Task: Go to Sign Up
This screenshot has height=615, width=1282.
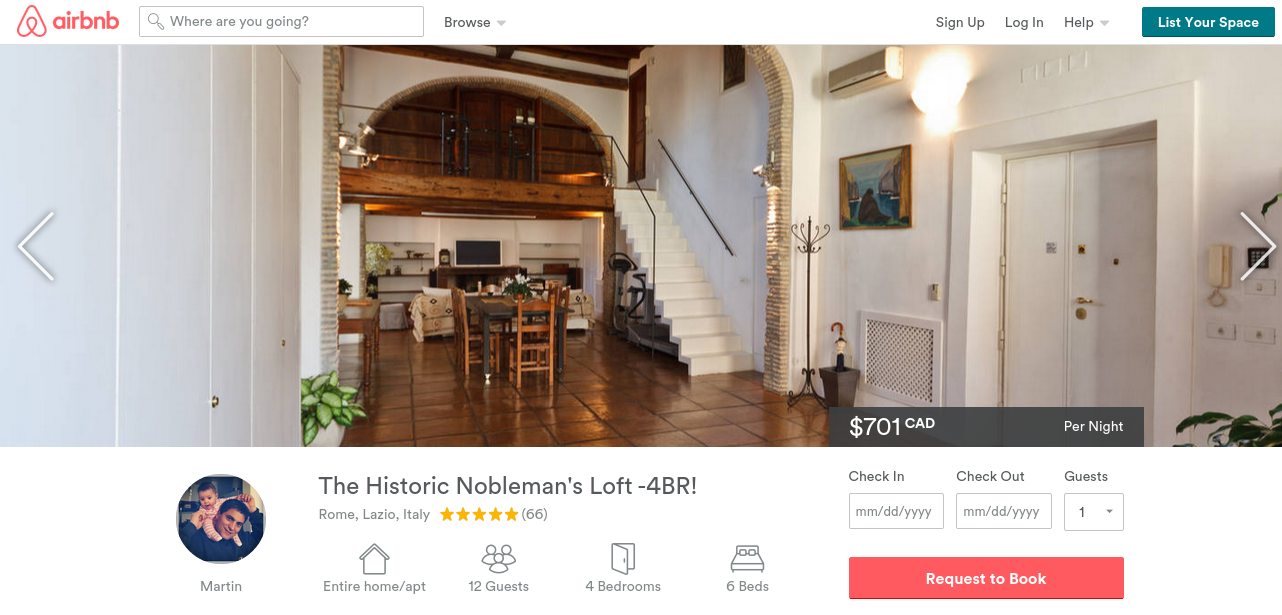Action: tap(960, 22)
